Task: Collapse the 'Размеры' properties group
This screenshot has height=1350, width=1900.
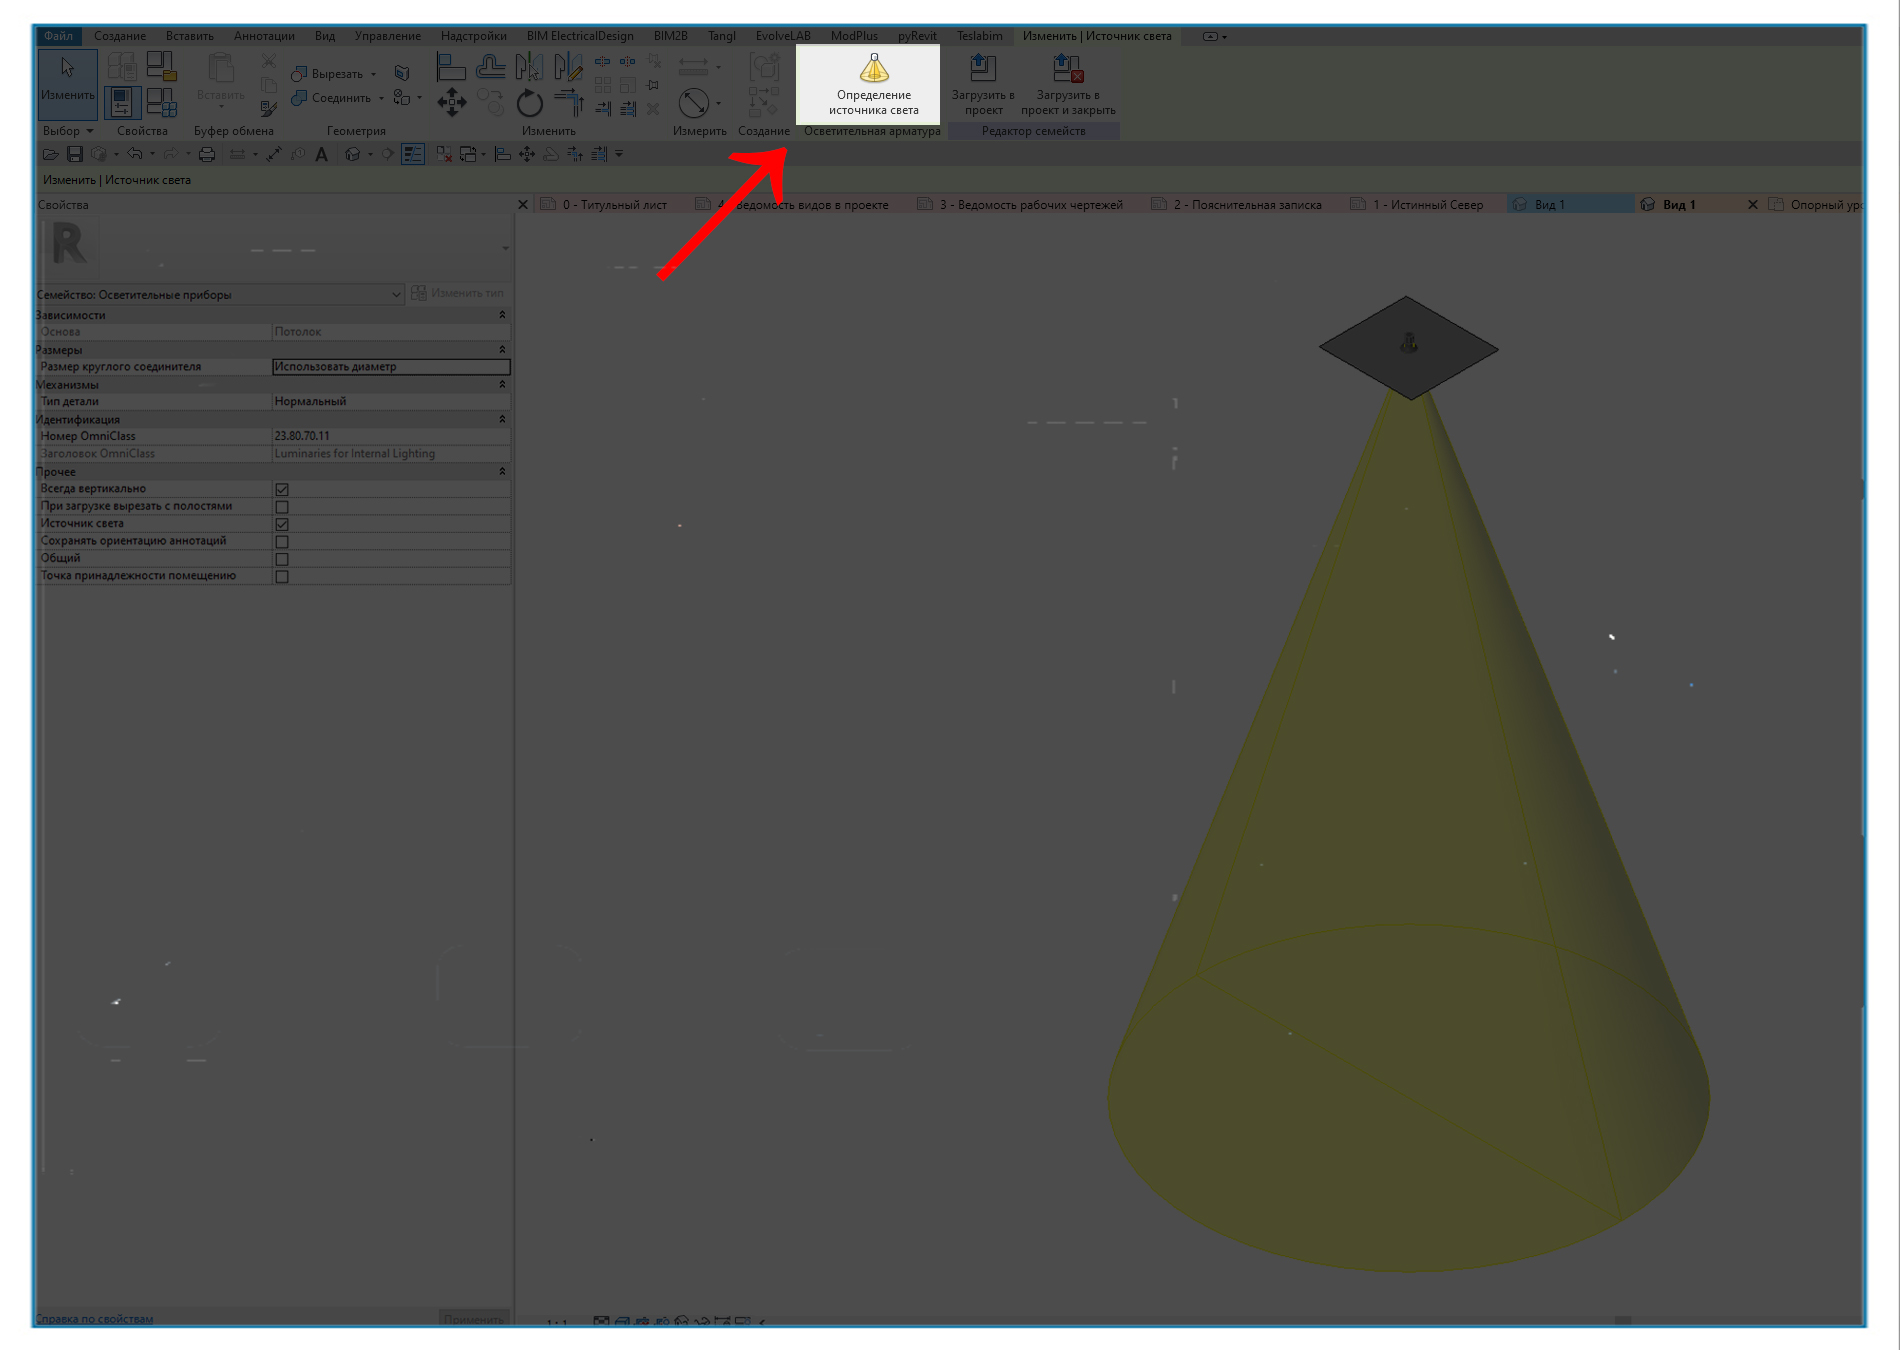Action: [x=502, y=350]
